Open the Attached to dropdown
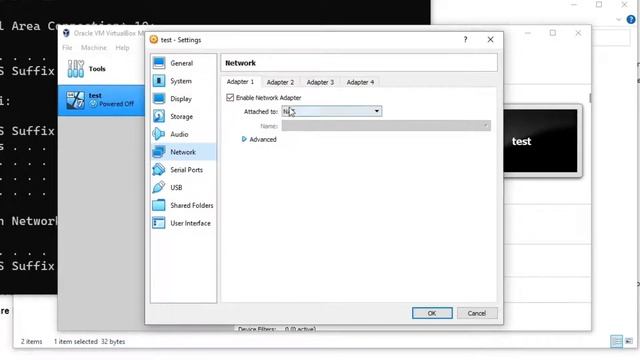Viewport: 640px width, 360px height. tap(332, 111)
